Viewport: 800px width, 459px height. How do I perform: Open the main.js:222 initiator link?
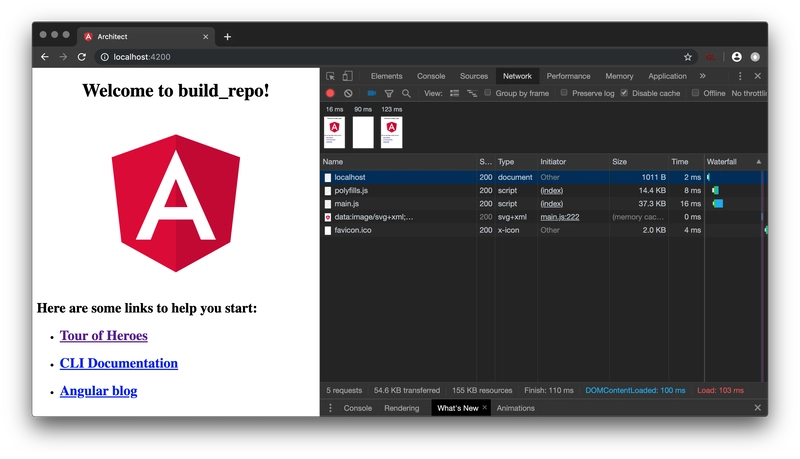tap(560, 217)
